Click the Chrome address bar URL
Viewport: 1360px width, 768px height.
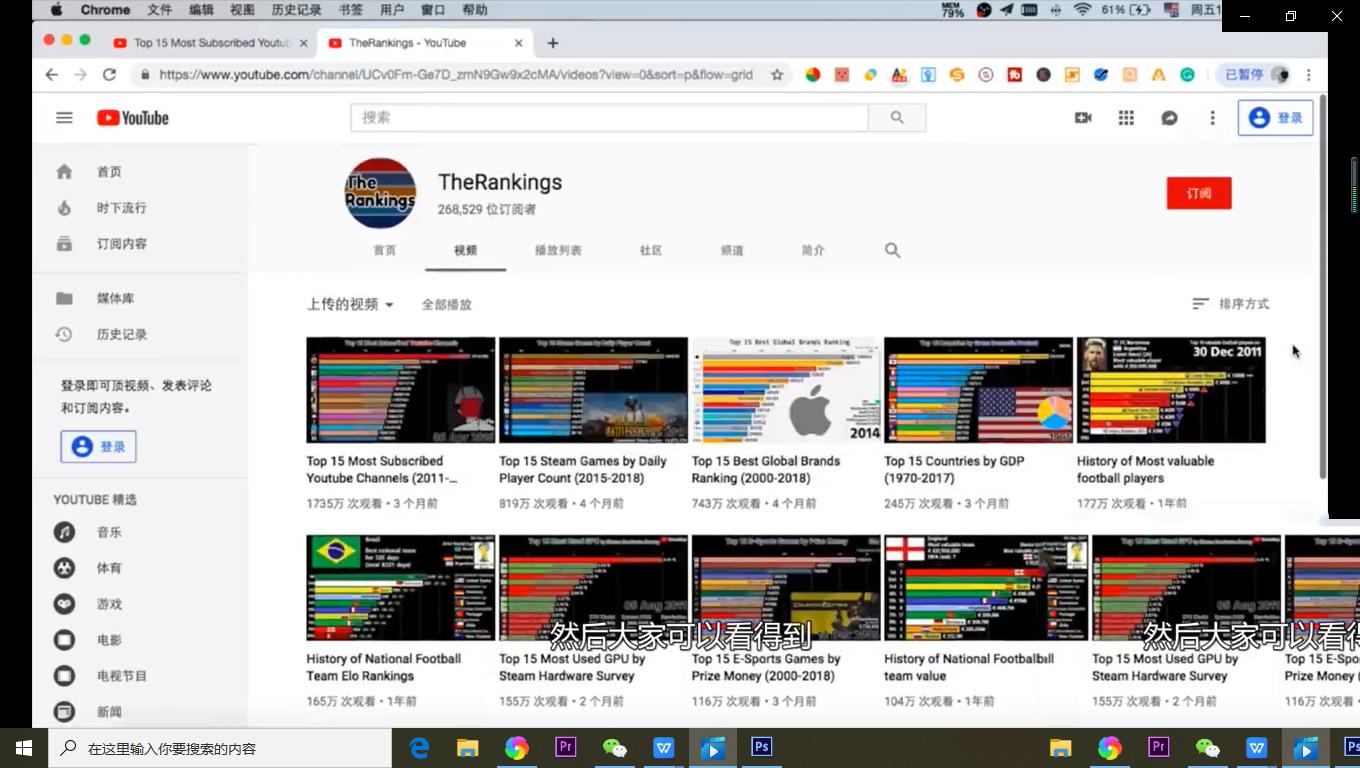pos(455,75)
